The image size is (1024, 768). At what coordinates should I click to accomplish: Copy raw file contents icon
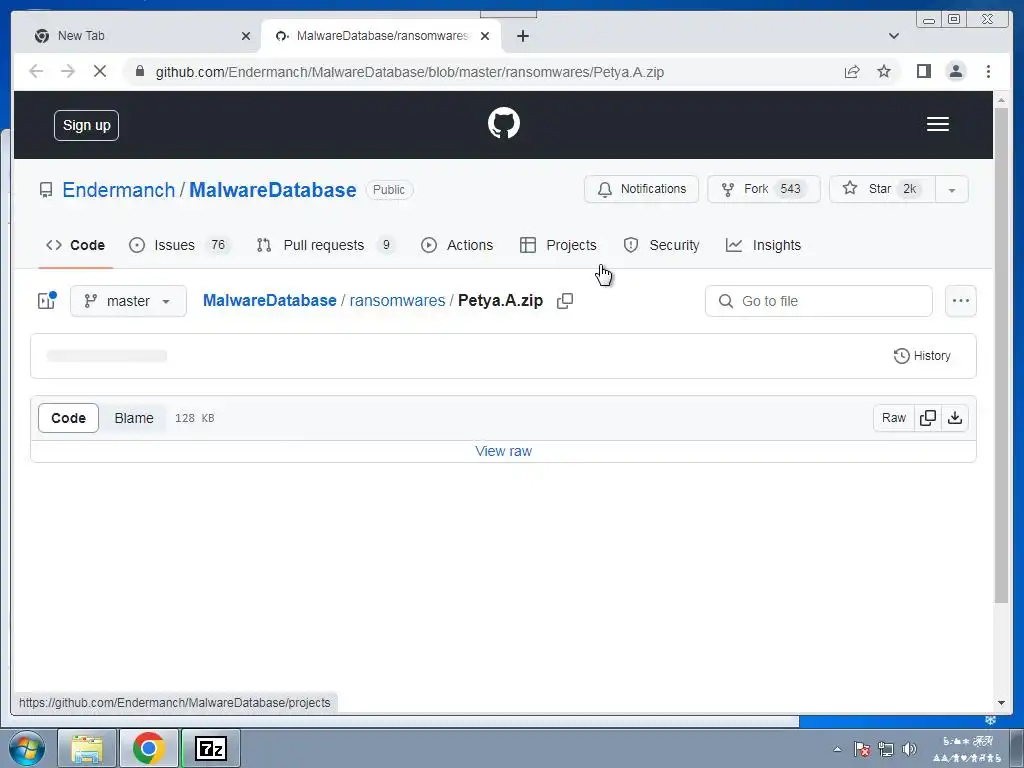pos(928,418)
